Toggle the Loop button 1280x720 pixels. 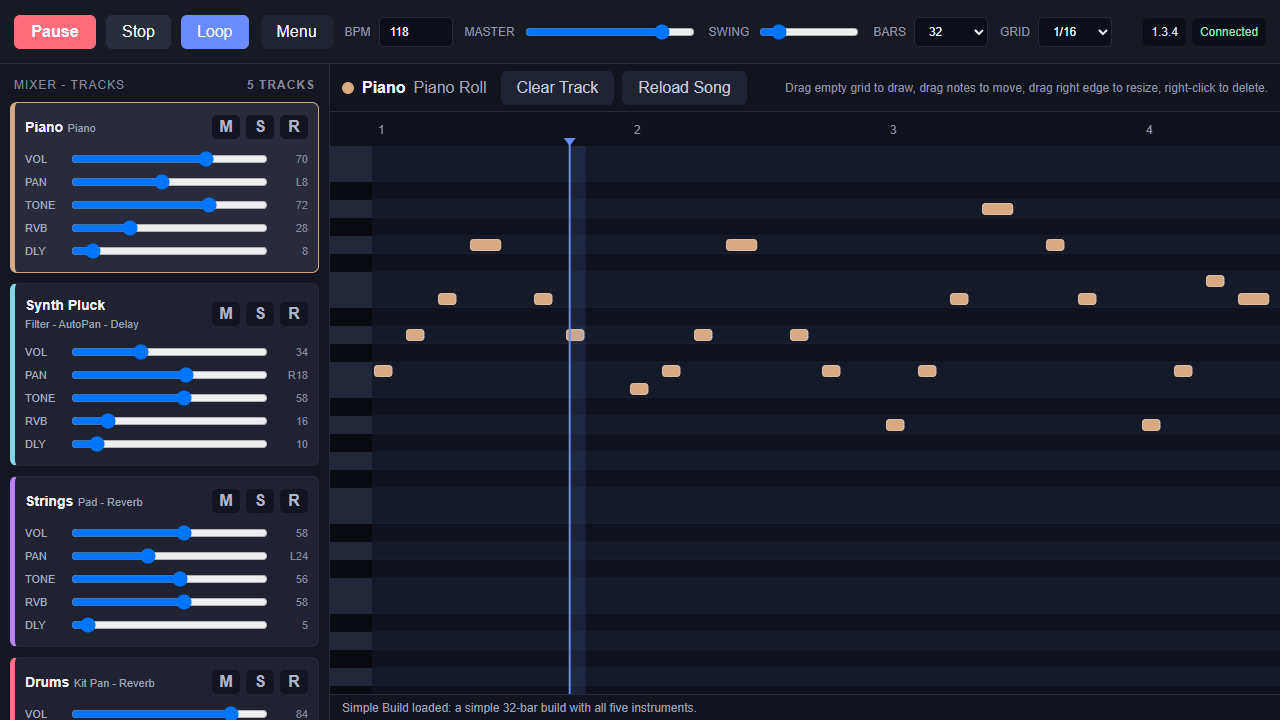pos(215,32)
